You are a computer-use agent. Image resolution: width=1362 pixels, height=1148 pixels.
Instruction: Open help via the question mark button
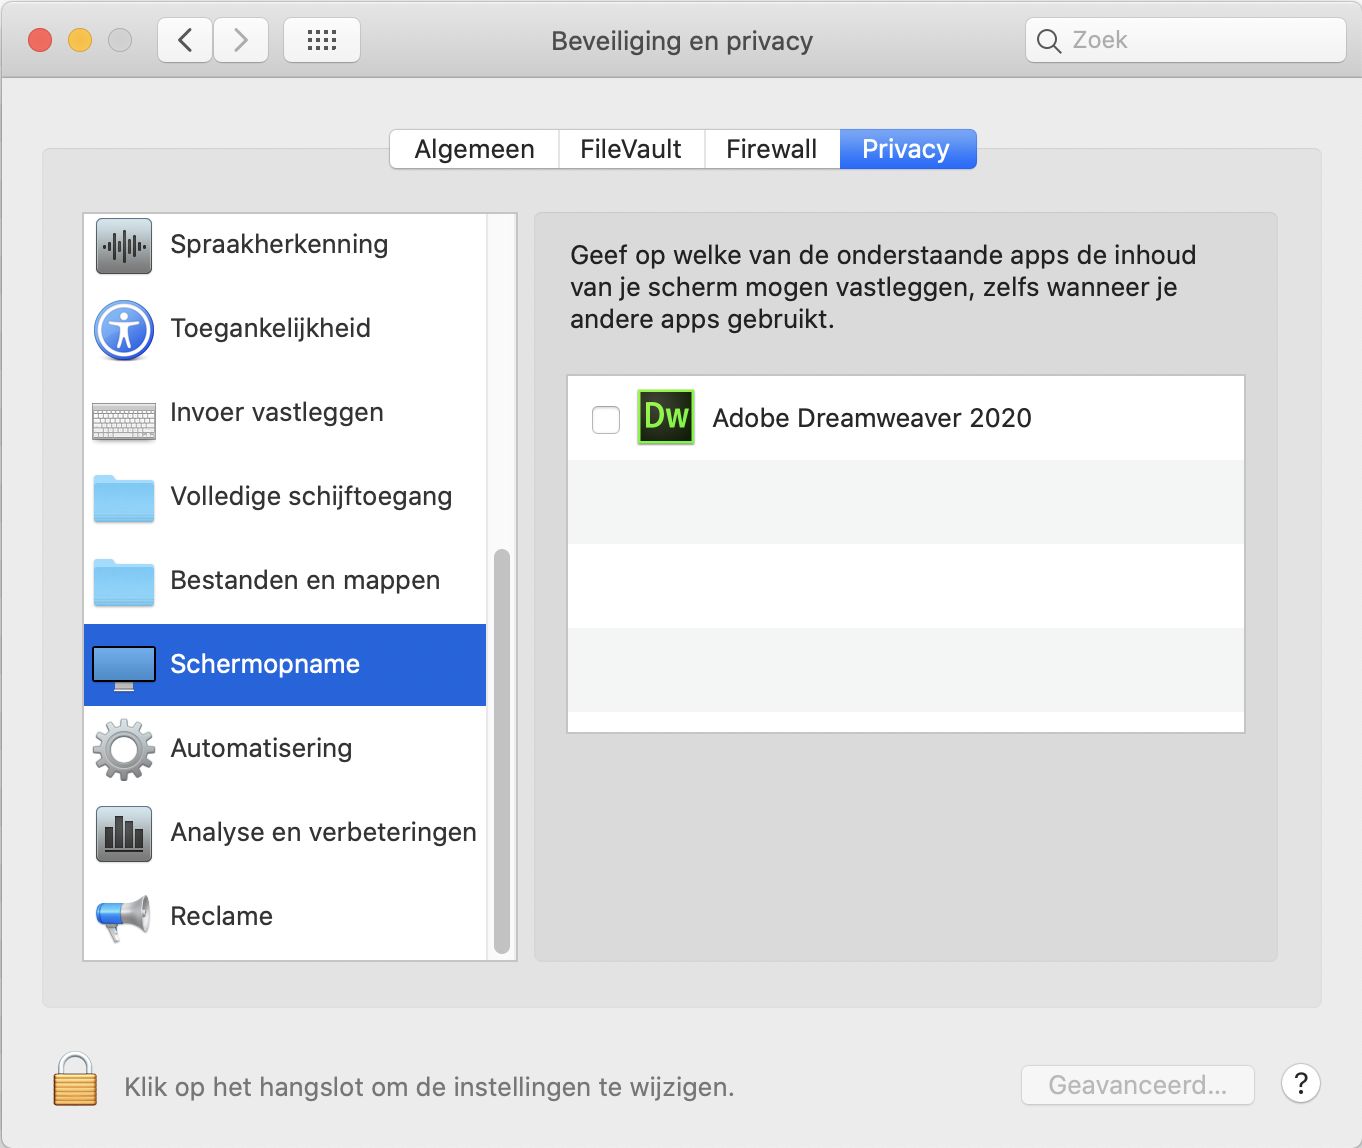(x=1300, y=1084)
